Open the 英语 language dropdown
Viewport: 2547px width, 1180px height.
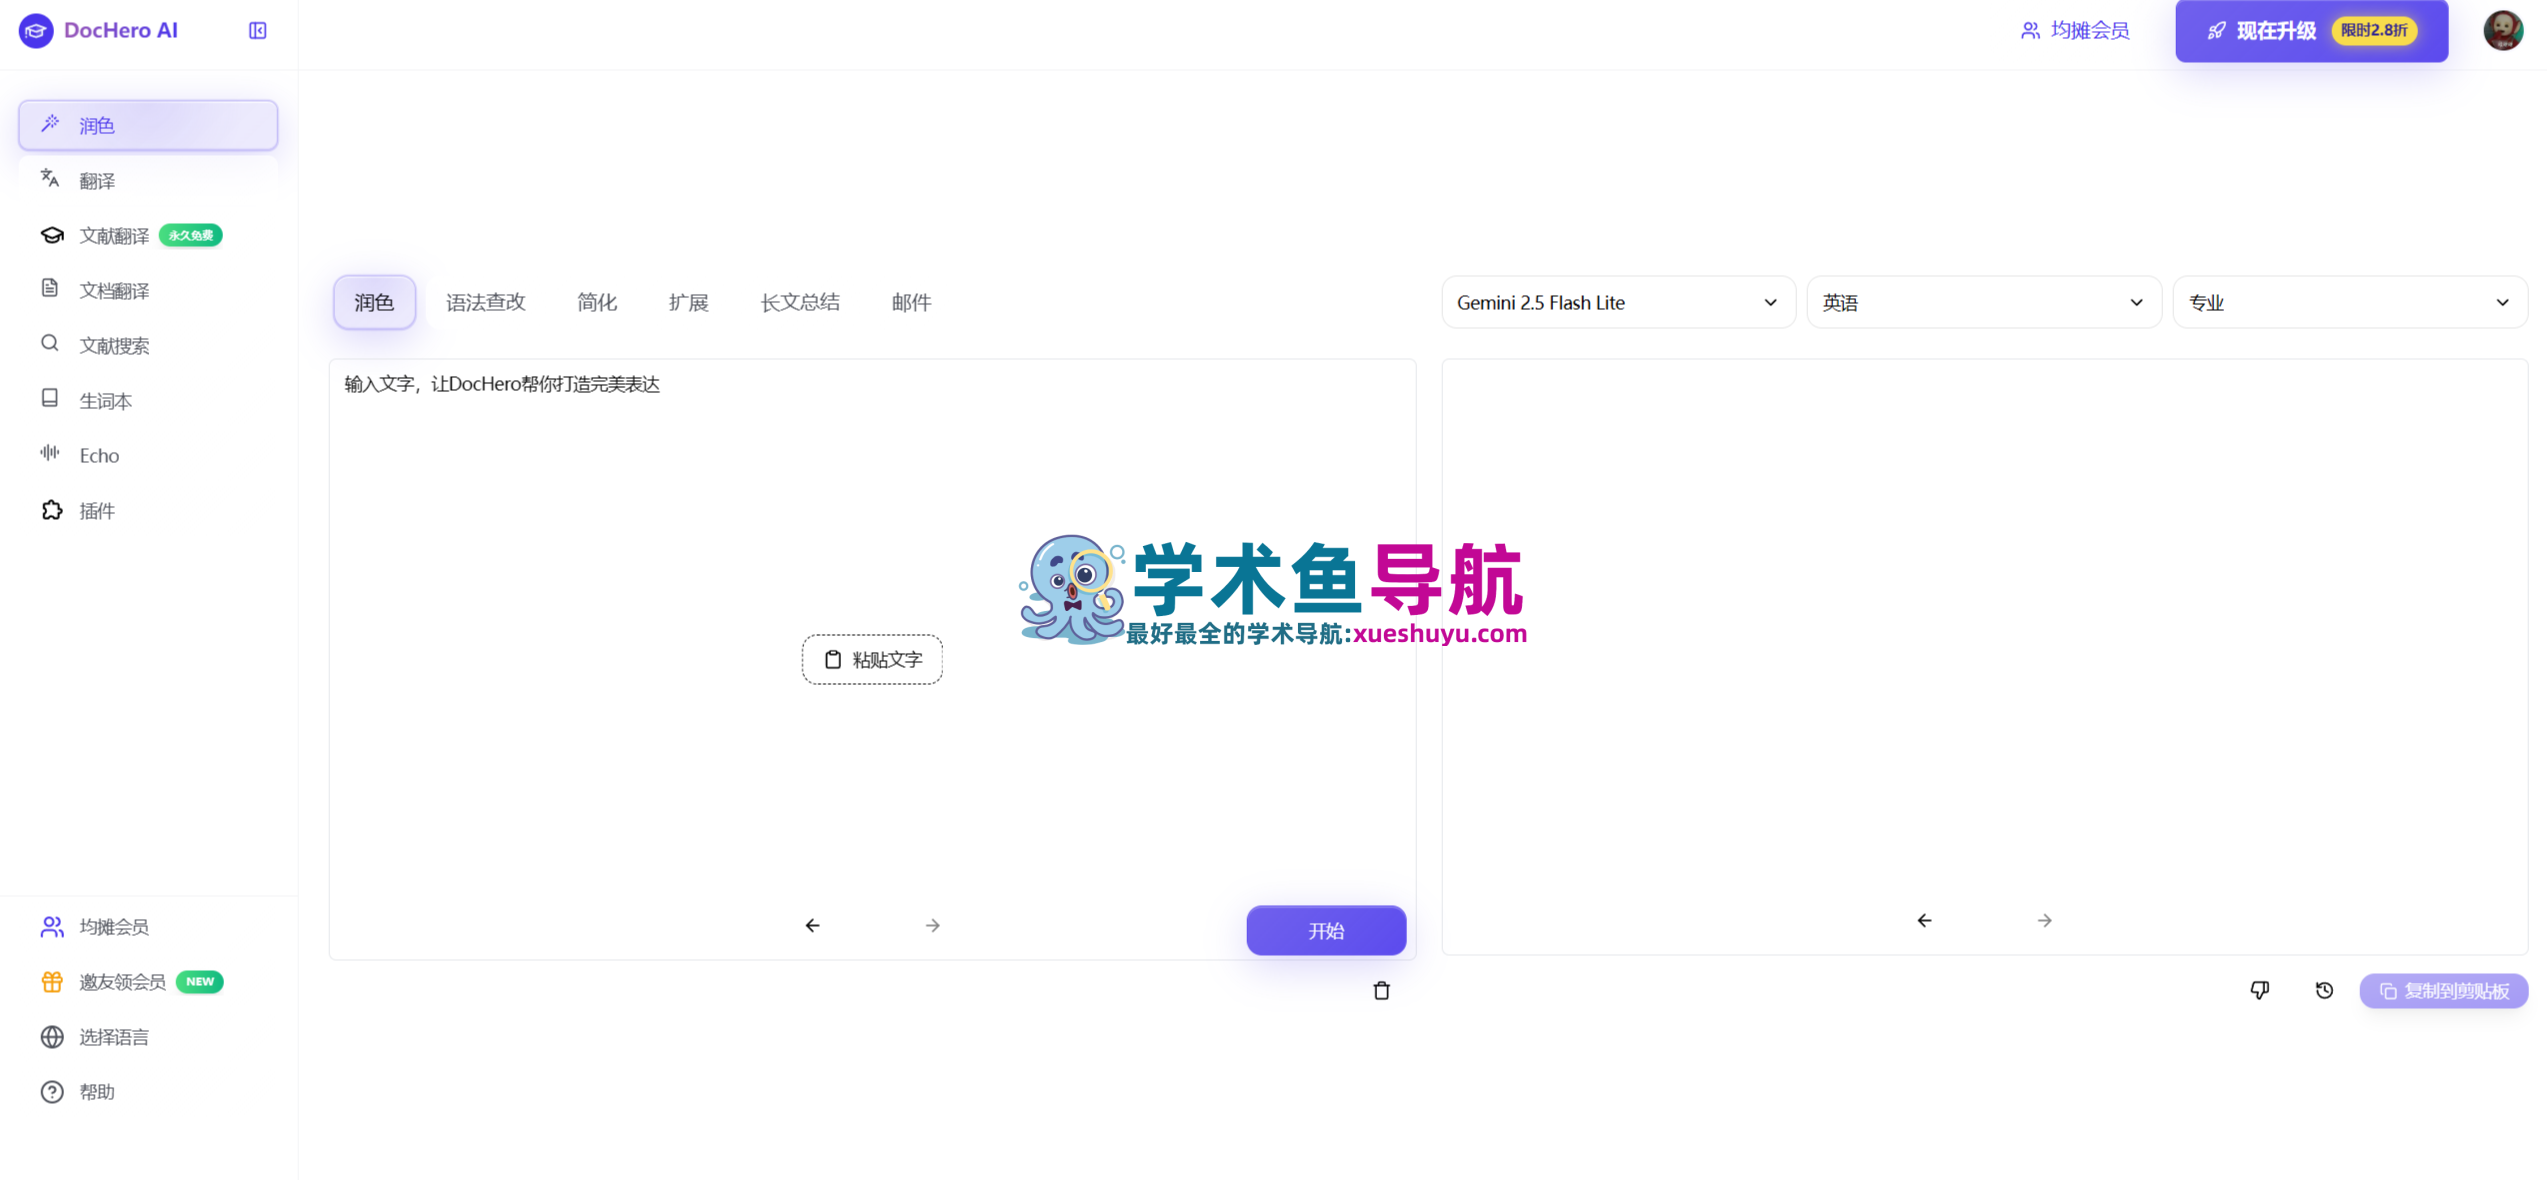(x=1984, y=302)
